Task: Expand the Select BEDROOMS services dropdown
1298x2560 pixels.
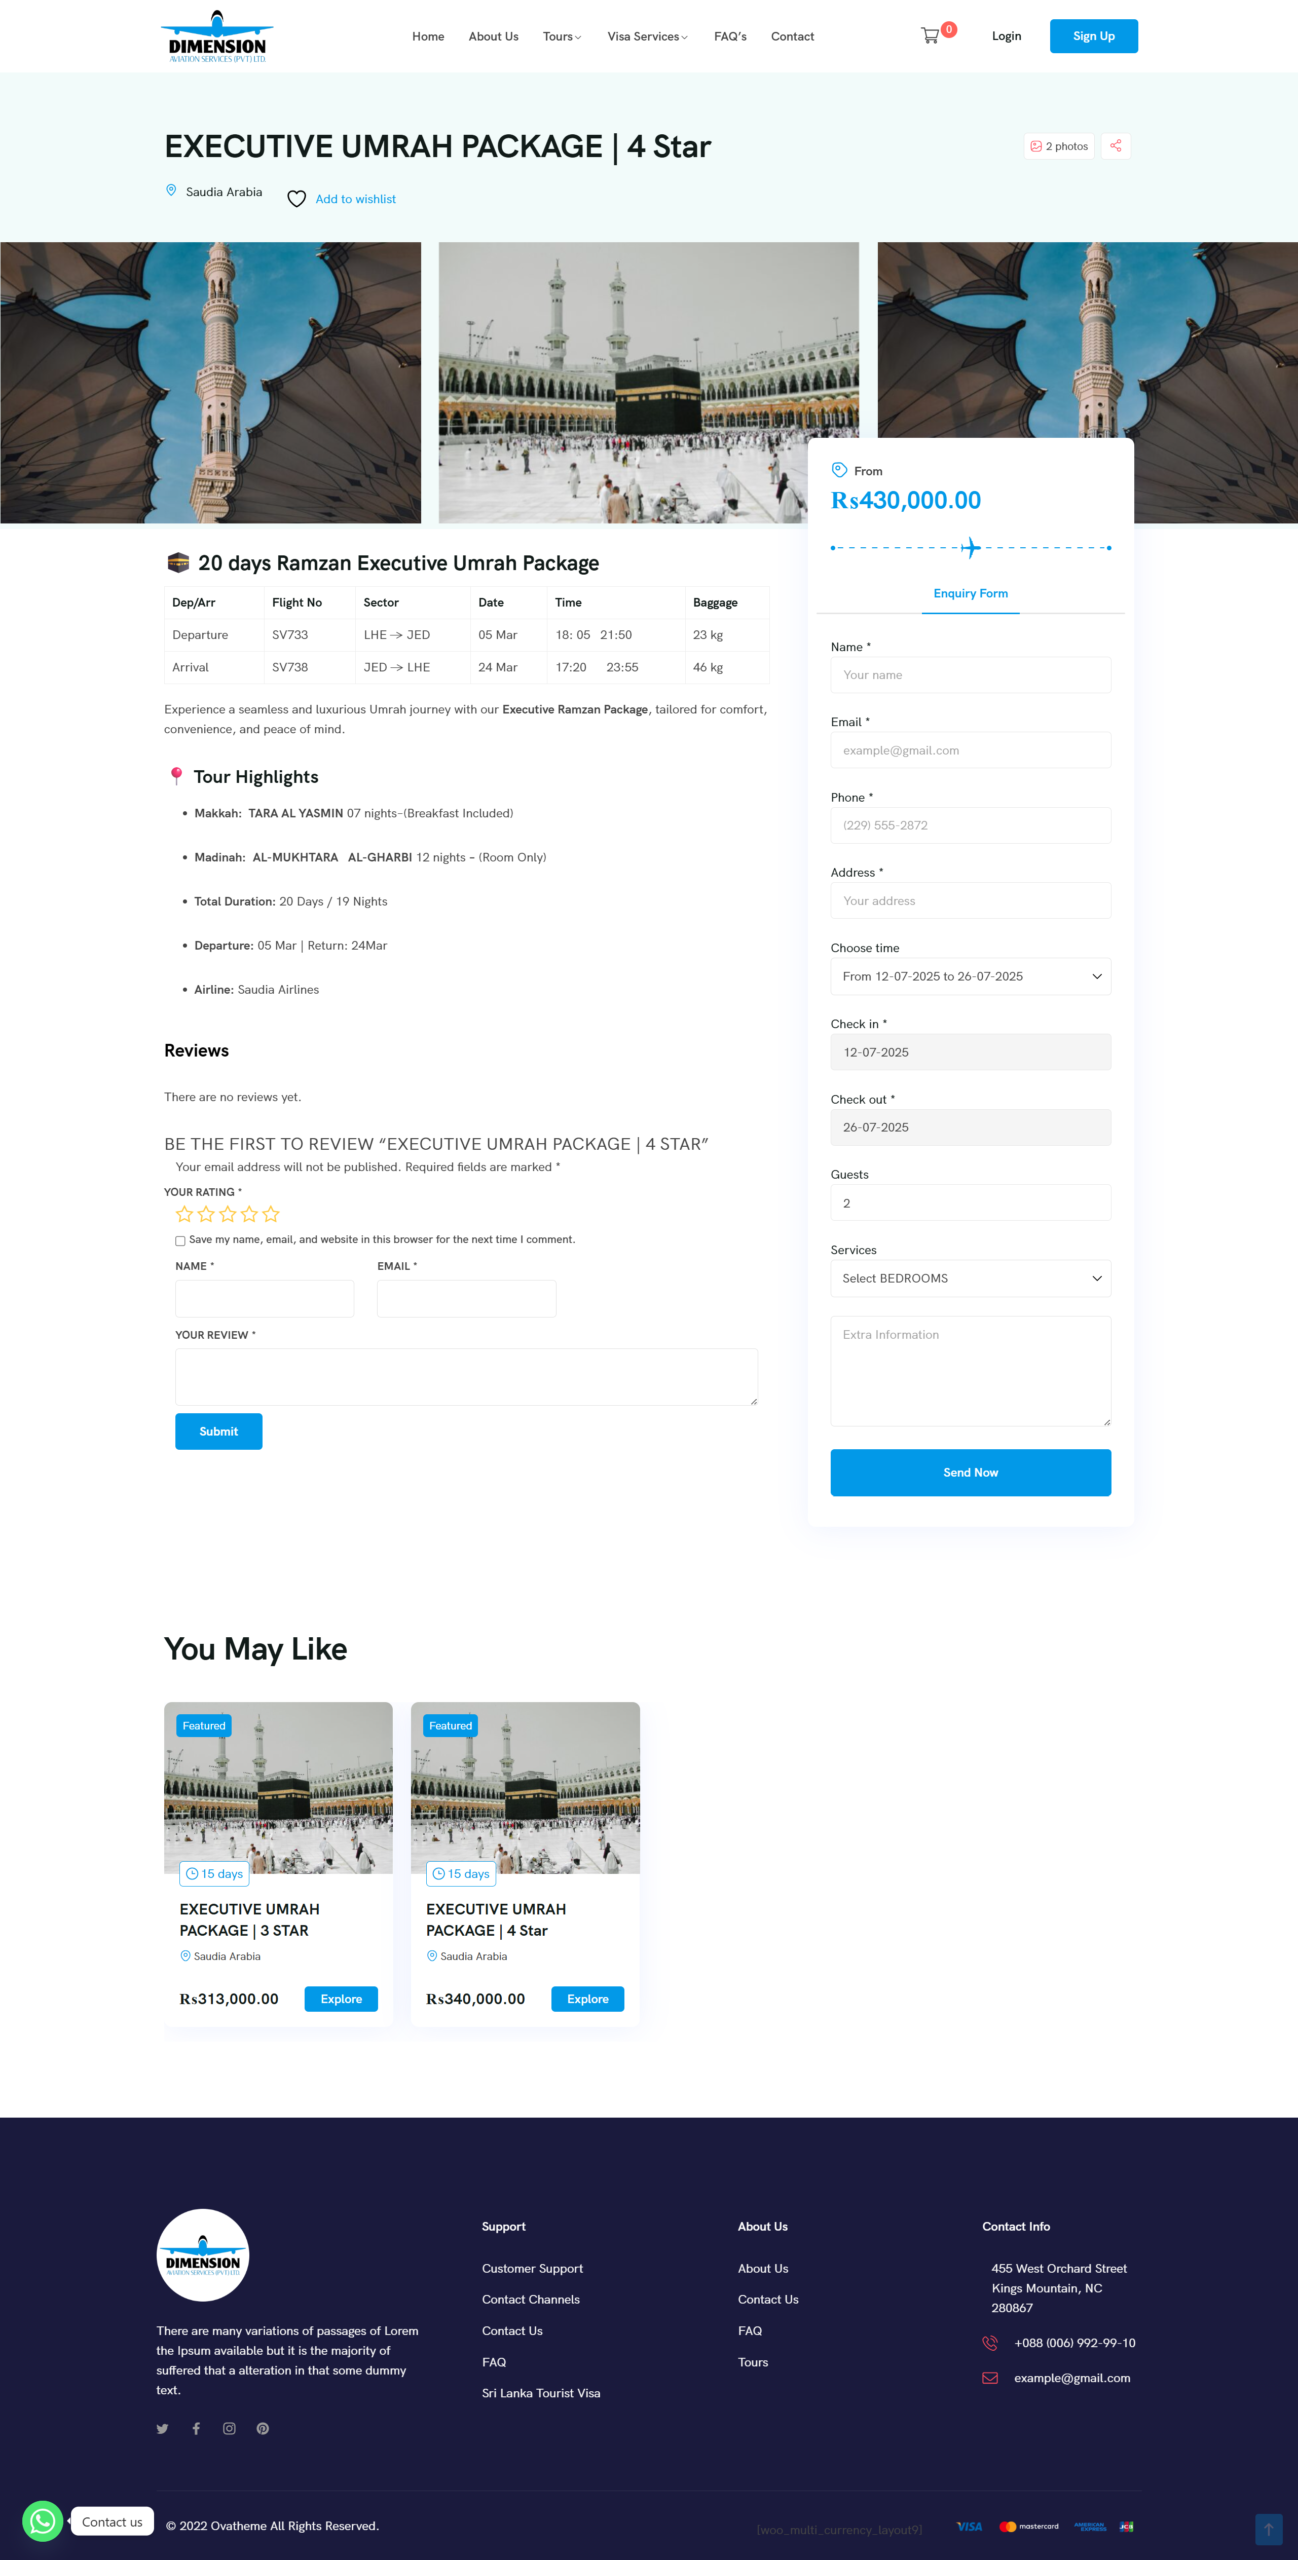Action: [970, 1278]
